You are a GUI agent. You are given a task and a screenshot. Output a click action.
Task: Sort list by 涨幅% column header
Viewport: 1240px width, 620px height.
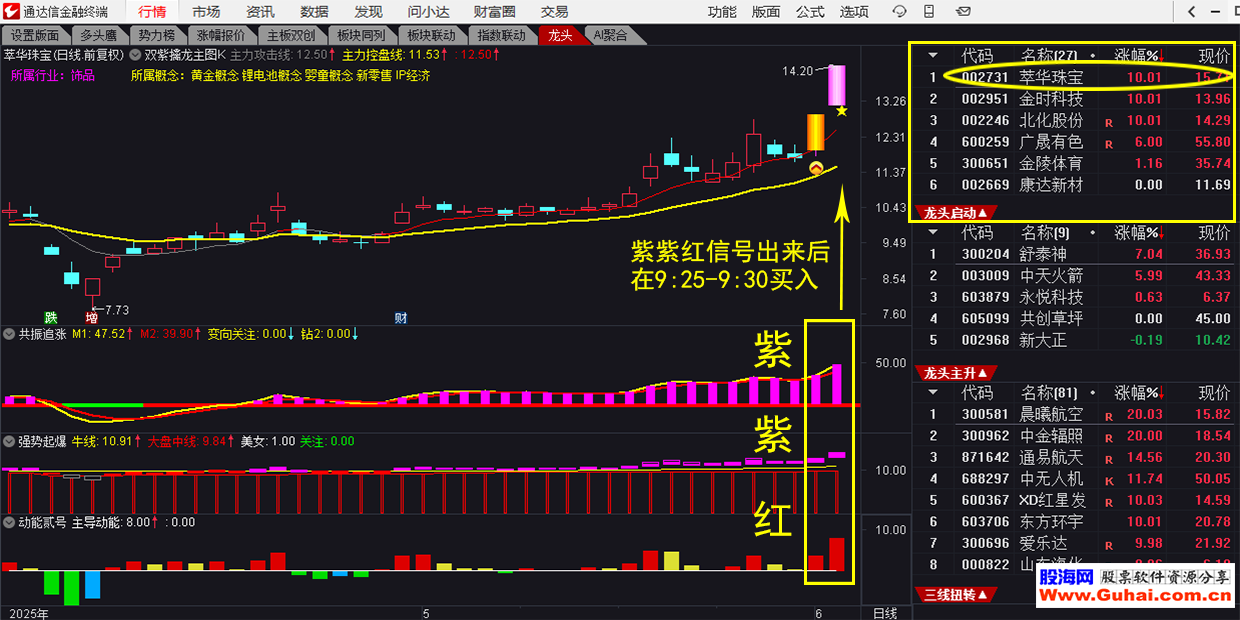pyautogui.click(x=1136, y=54)
